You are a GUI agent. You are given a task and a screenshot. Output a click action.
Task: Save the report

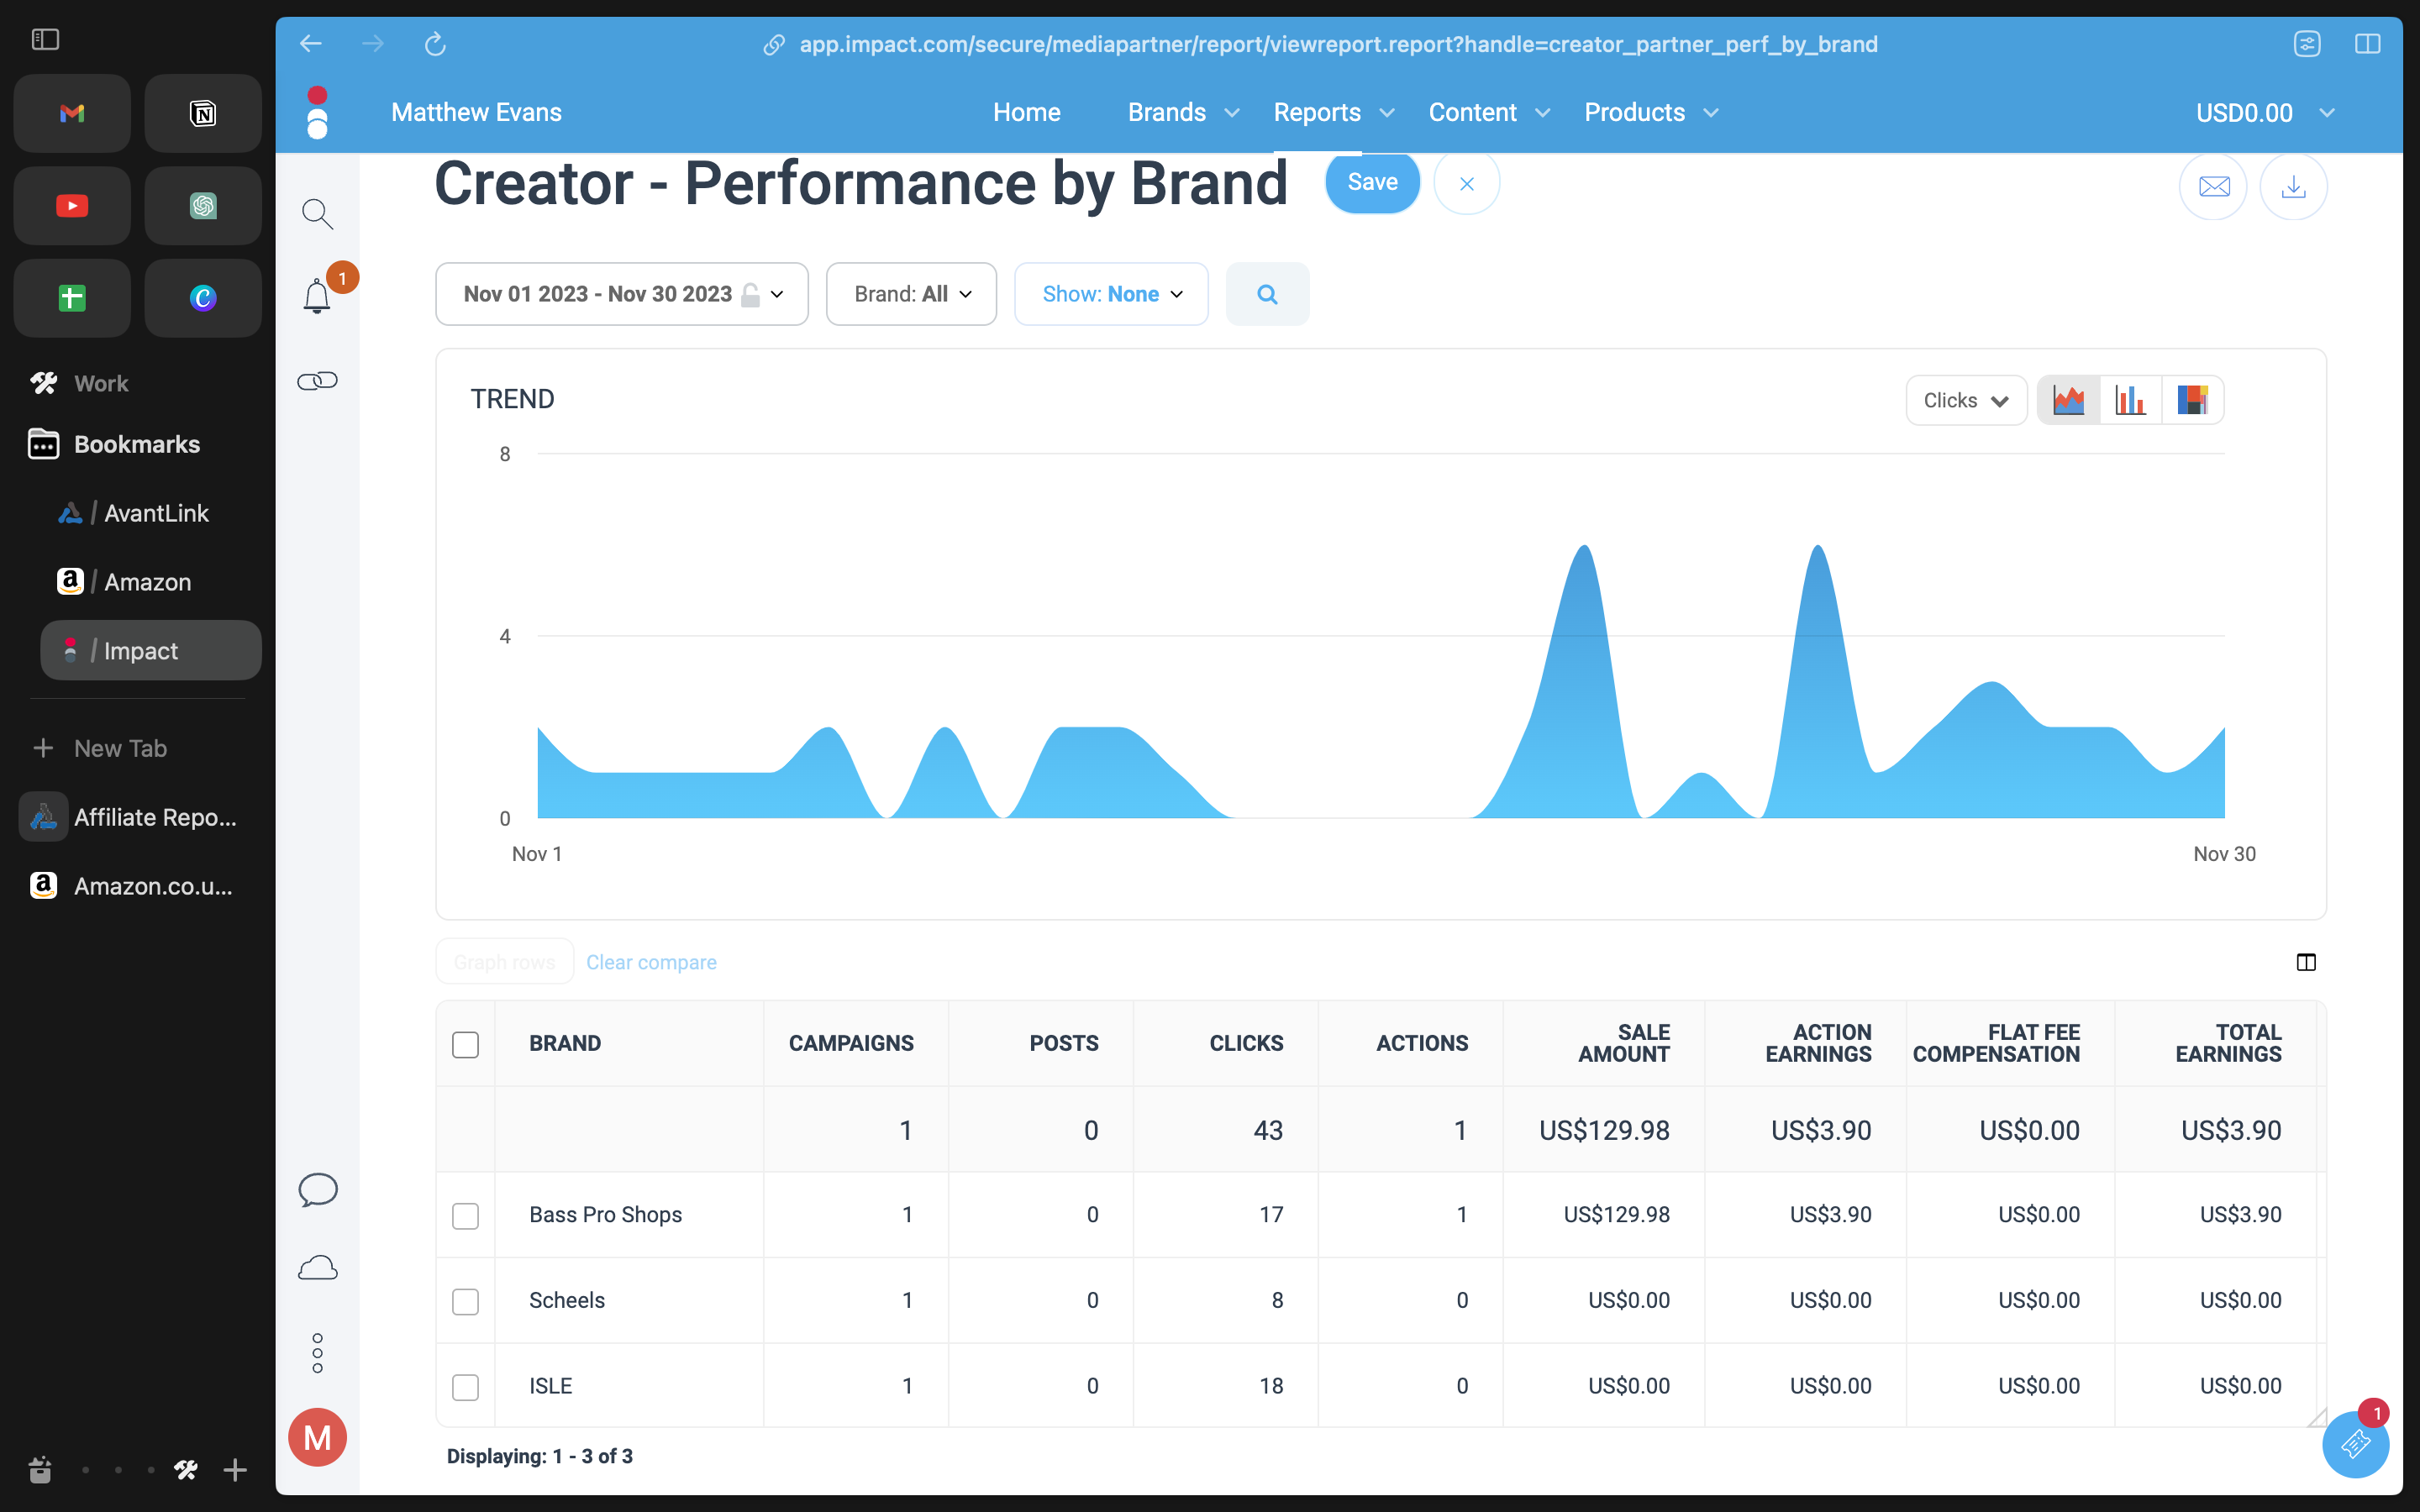click(x=1372, y=182)
